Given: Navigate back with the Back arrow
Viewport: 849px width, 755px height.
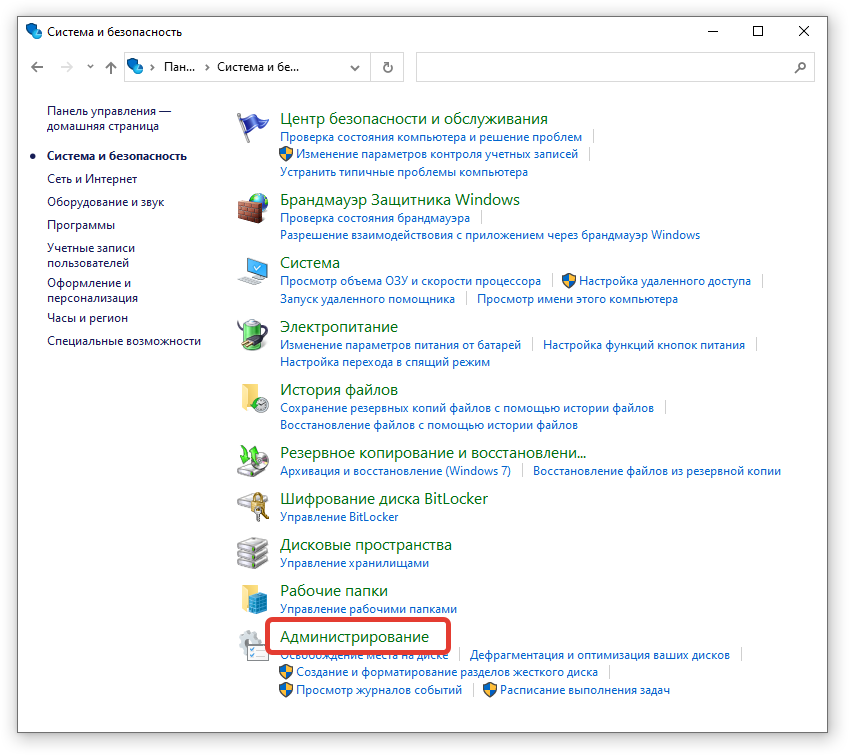Looking at the screenshot, I should (x=38, y=68).
